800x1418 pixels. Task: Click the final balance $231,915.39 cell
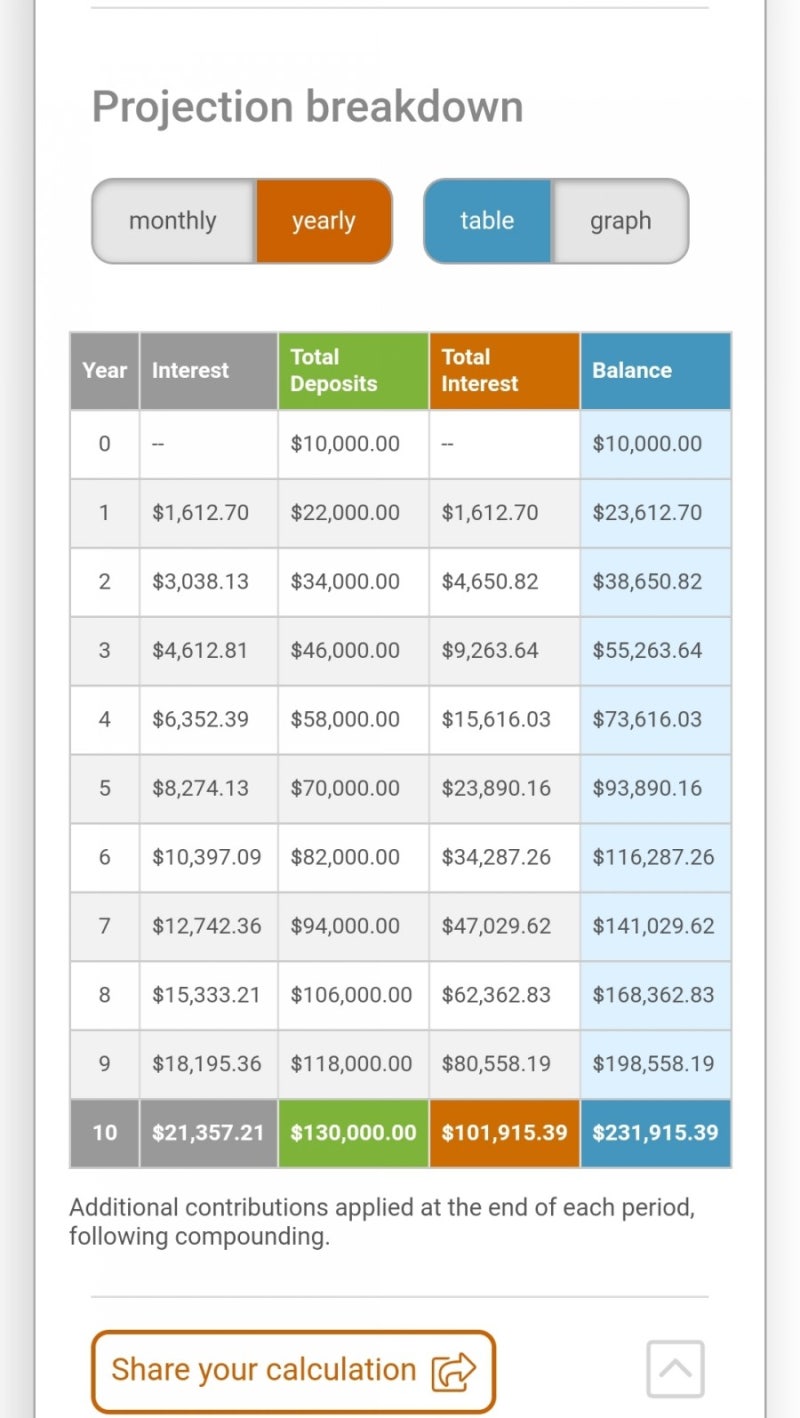pyautogui.click(x=655, y=1133)
